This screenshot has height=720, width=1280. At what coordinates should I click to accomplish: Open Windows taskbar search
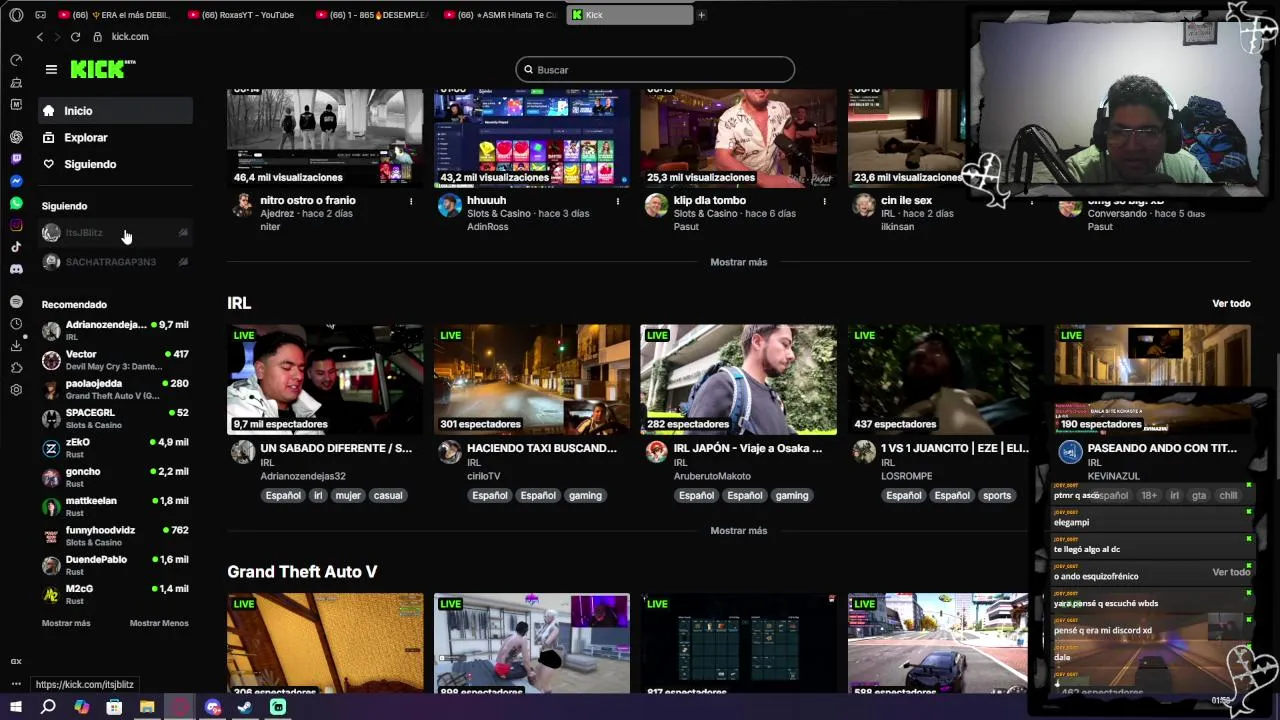point(48,707)
